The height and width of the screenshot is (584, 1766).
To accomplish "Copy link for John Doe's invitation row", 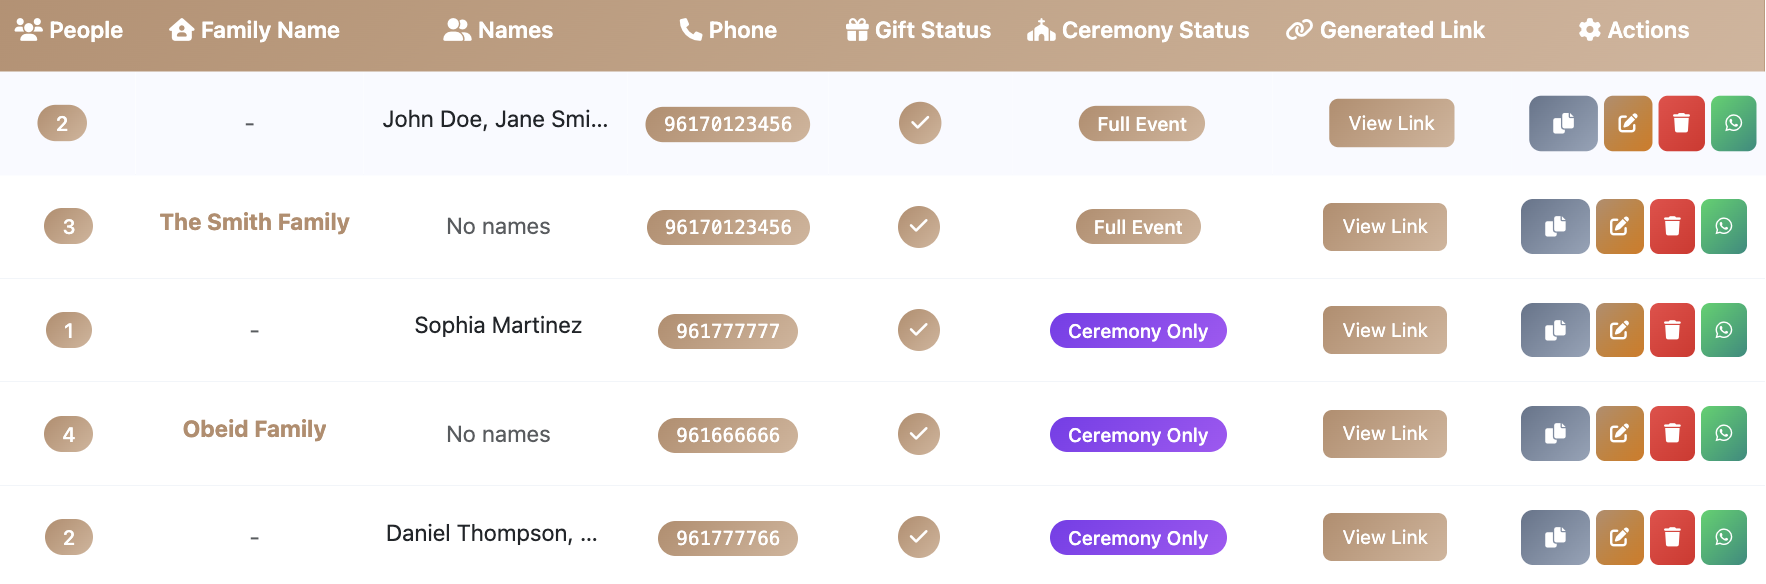I will pos(1563,123).
